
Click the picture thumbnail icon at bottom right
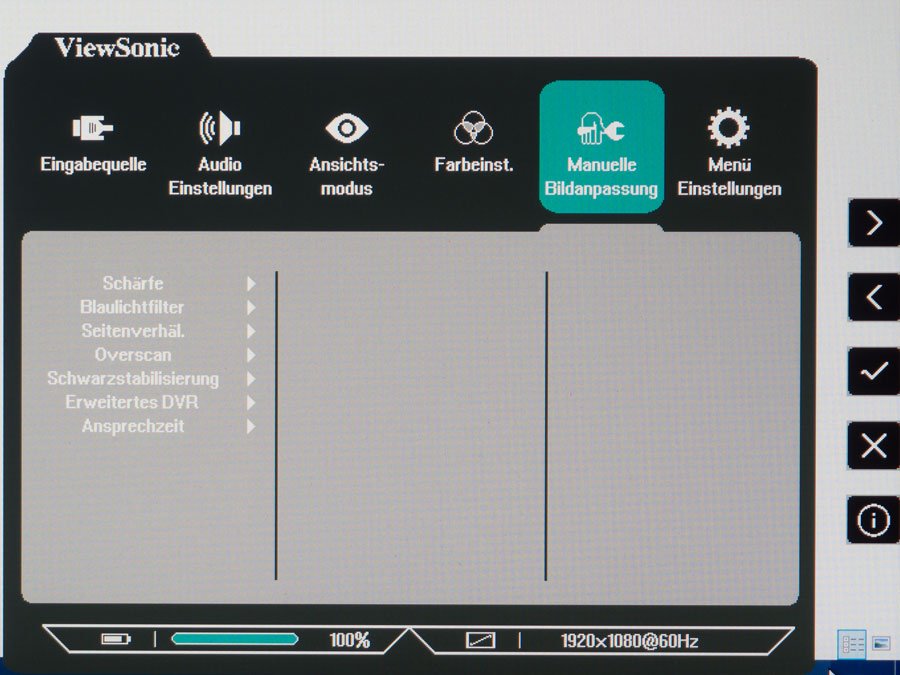point(881,643)
